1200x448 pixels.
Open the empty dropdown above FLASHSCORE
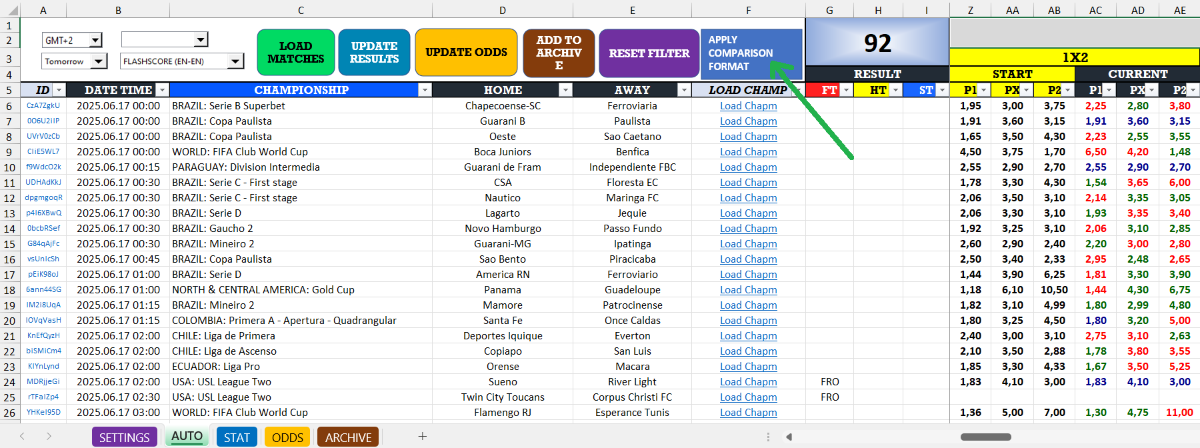click(200, 40)
